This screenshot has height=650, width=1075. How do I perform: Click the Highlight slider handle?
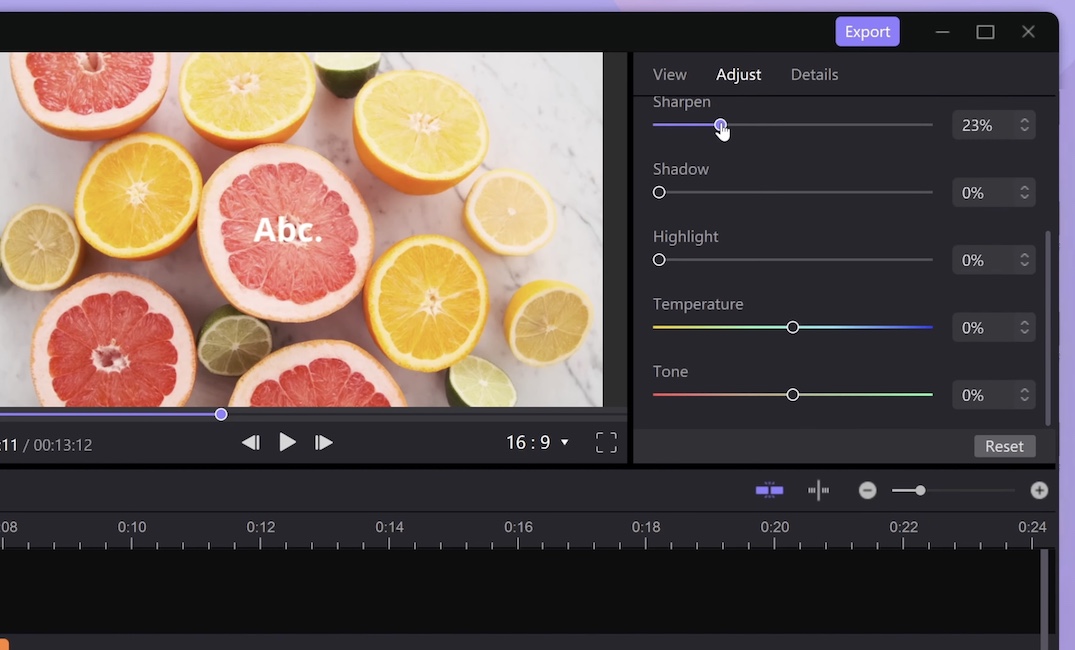(659, 260)
